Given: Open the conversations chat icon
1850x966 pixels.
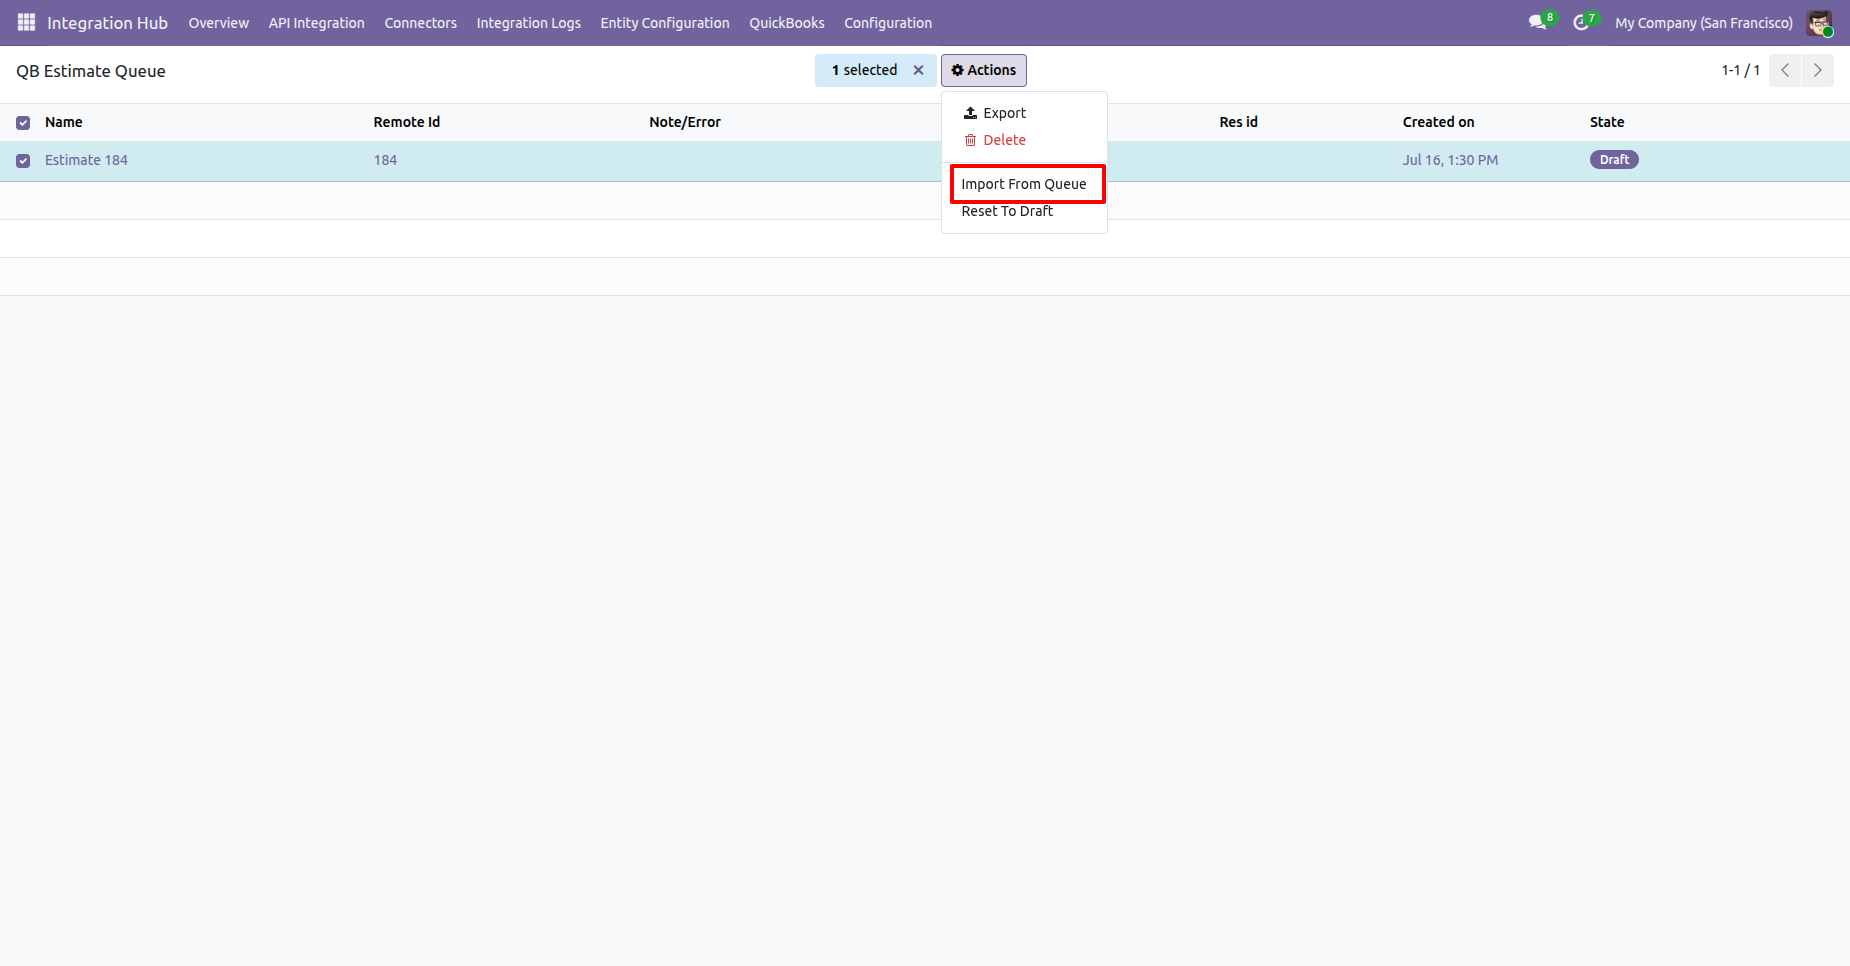Looking at the screenshot, I should pos(1537,22).
